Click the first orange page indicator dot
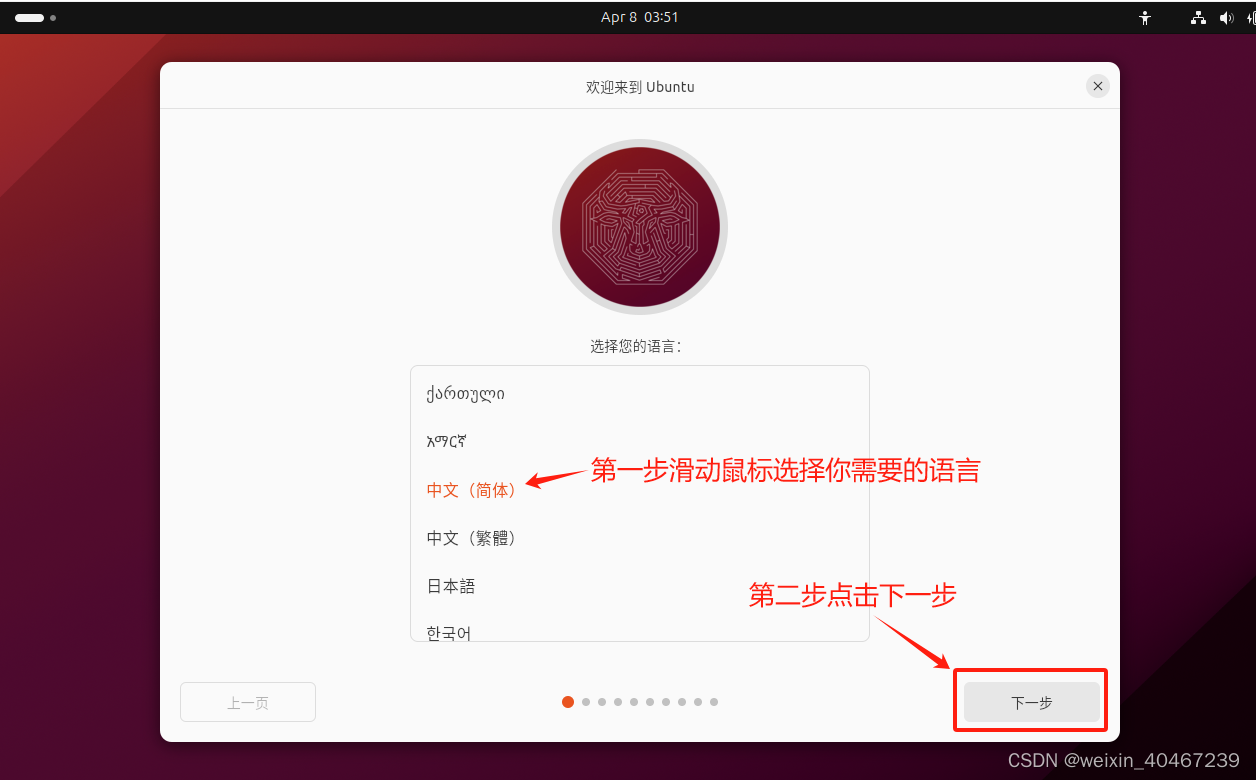The width and height of the screenshot is (1256, 780). point(568,702)
